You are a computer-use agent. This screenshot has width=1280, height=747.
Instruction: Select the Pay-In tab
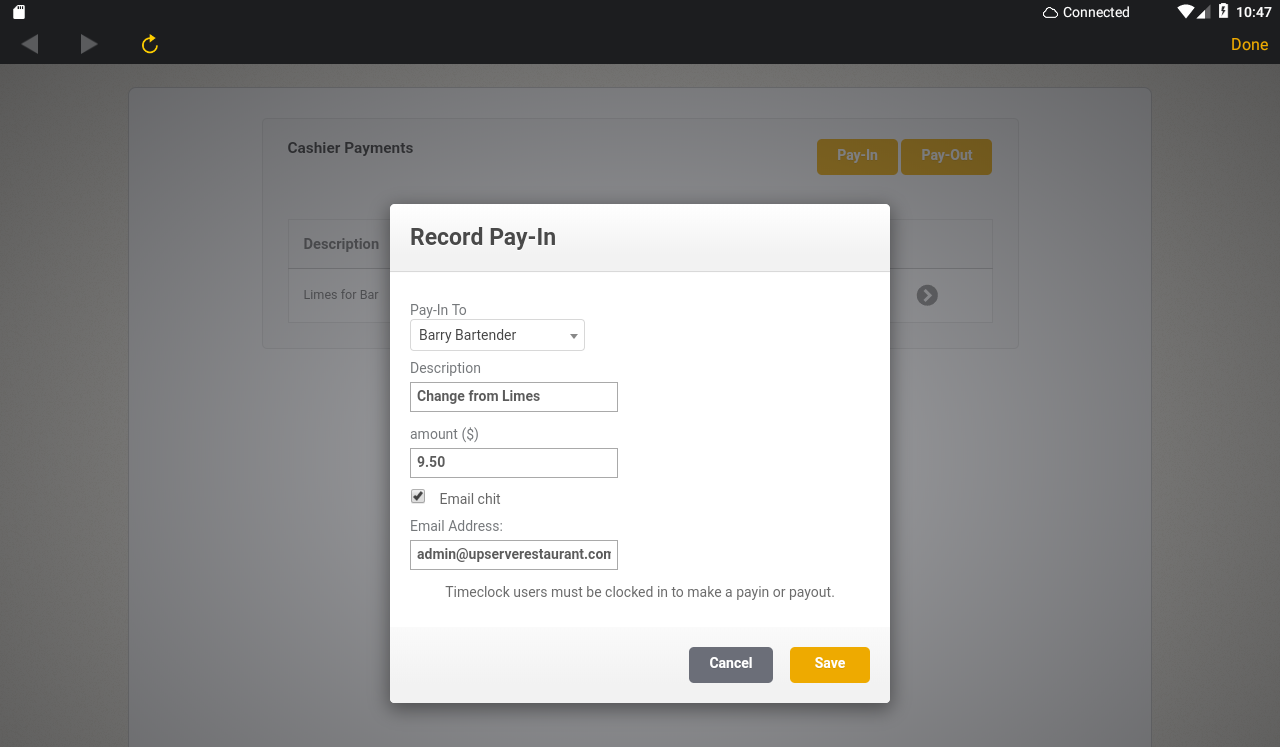(x=857, y=156)
